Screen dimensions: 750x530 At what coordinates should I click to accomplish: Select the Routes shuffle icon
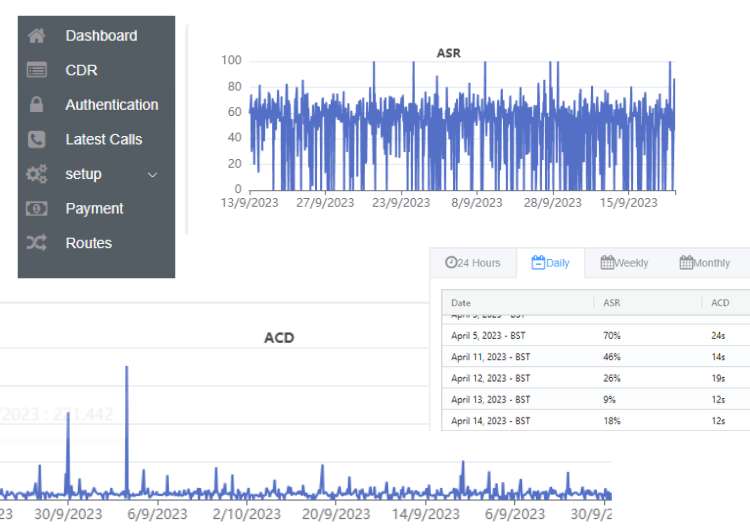(37, 243)
